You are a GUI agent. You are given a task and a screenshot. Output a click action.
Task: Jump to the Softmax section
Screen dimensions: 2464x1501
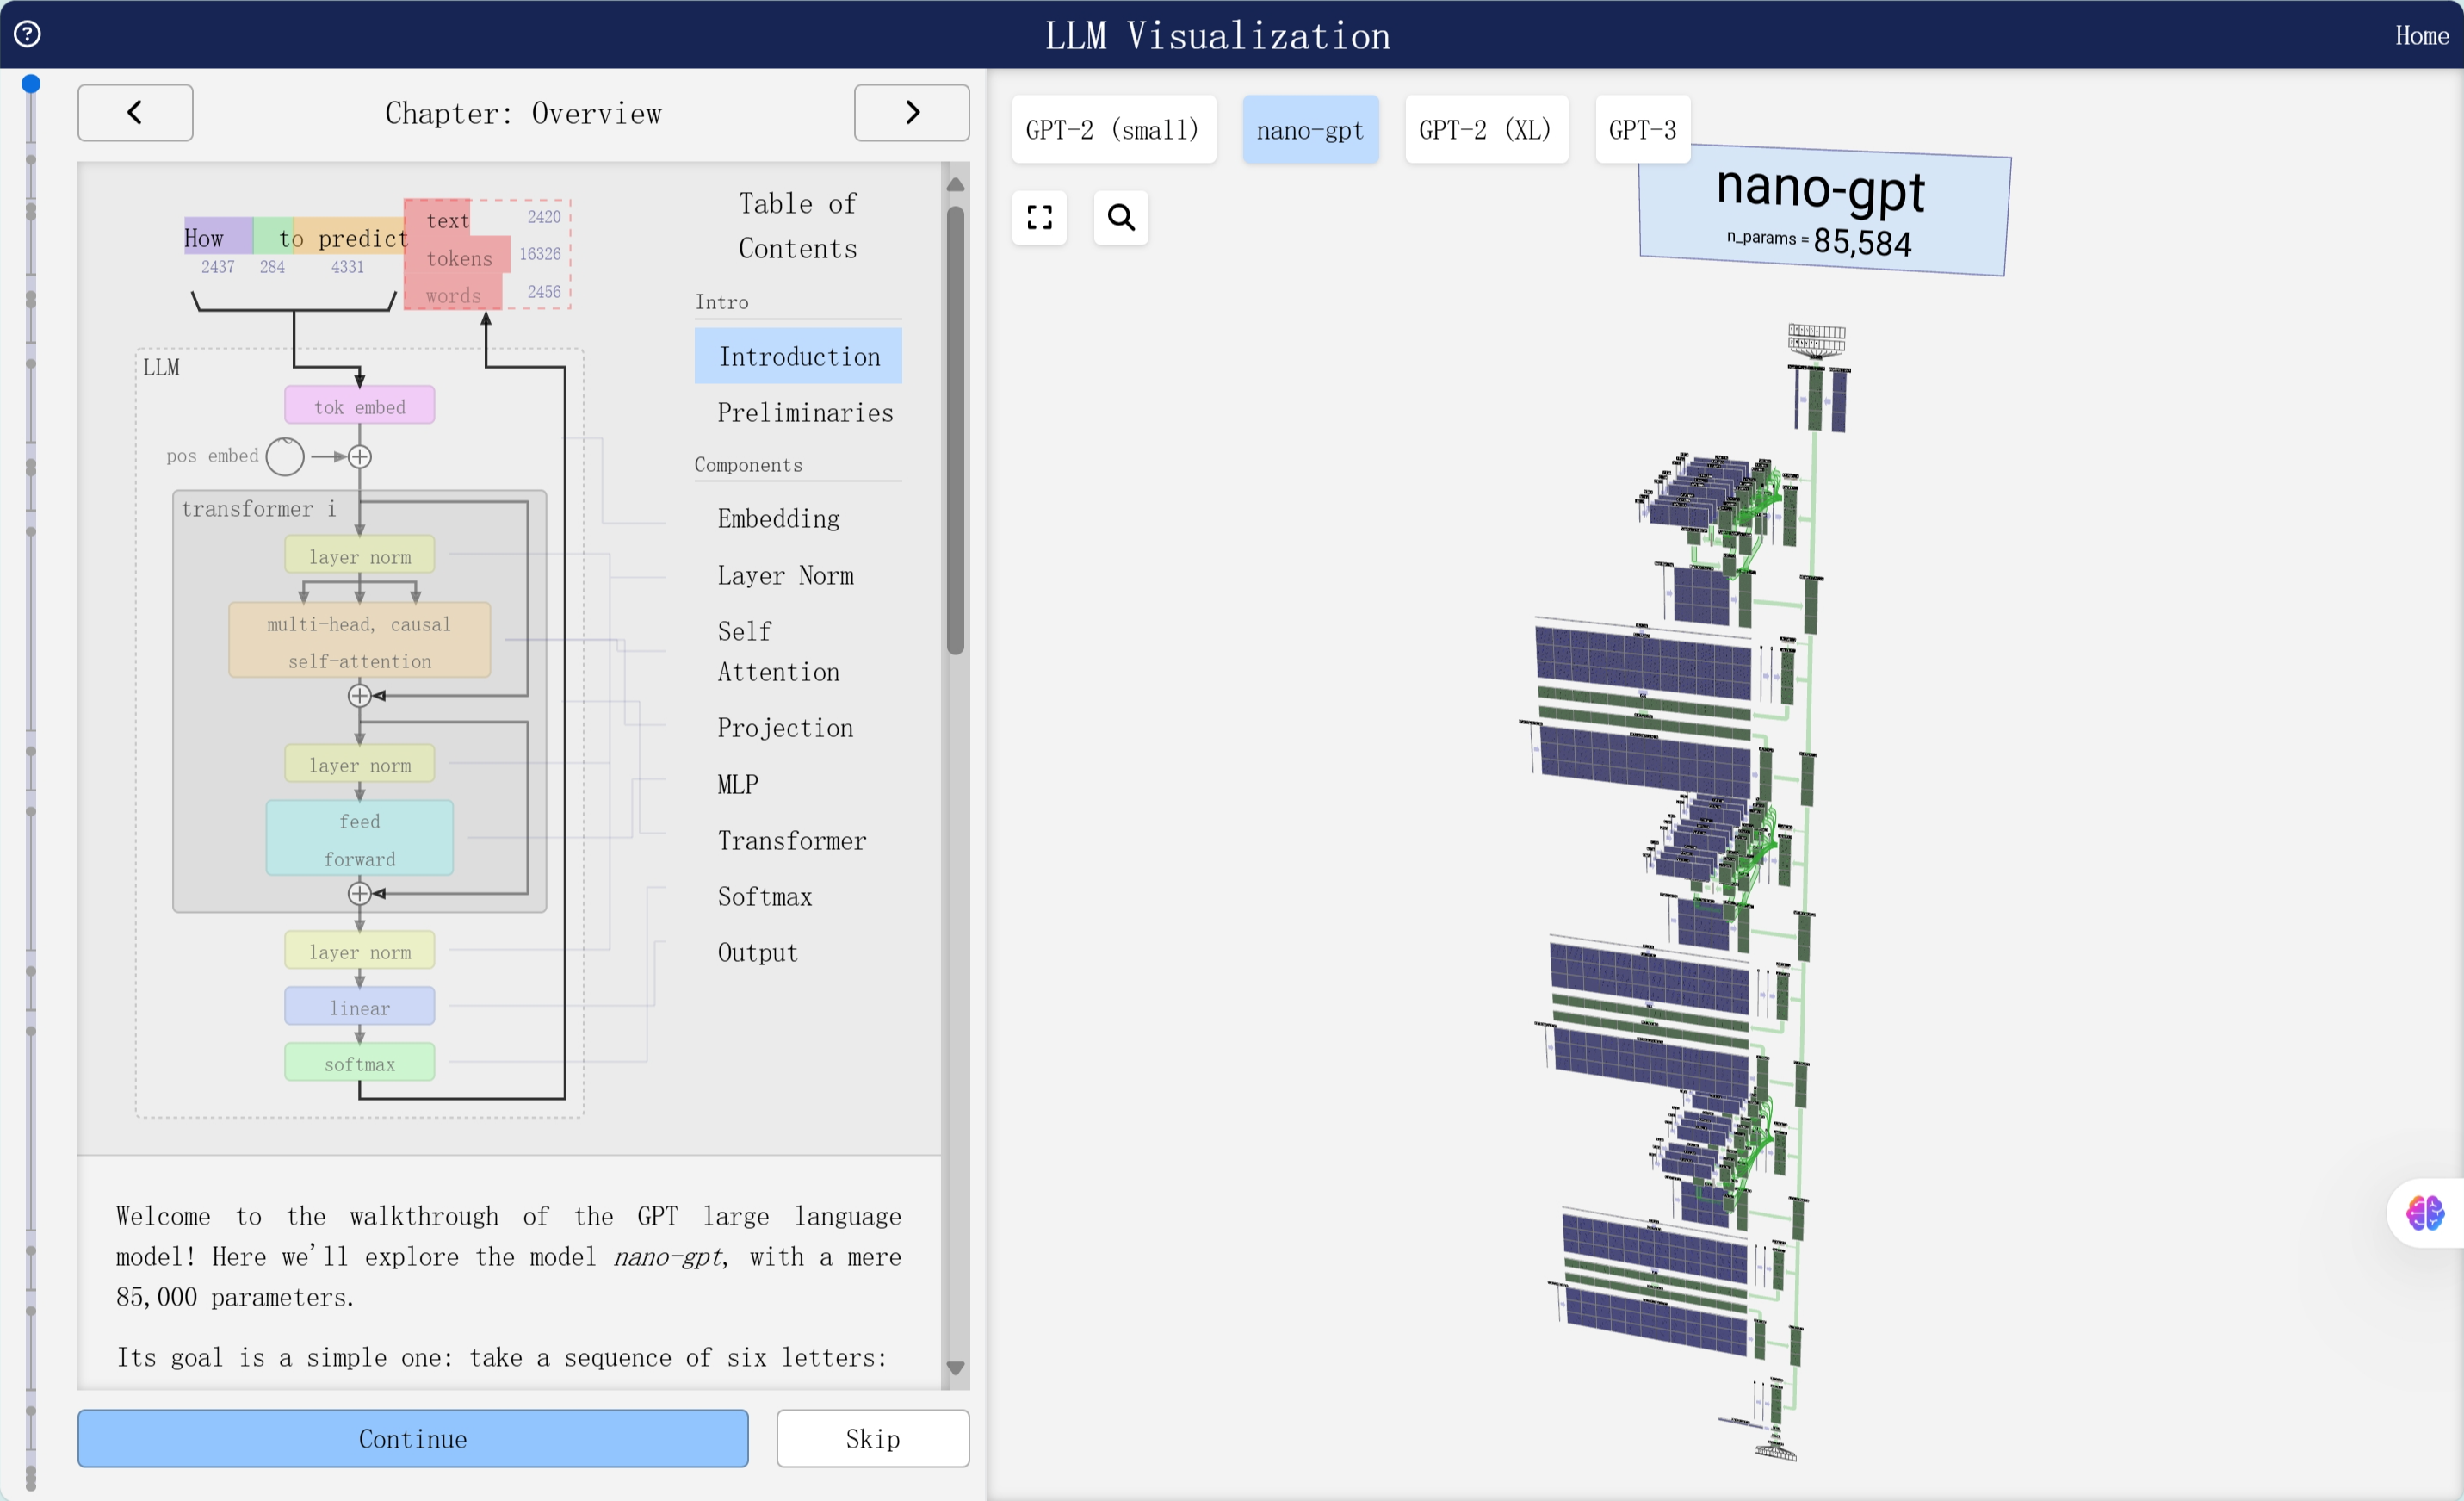(x=764, y=896)
